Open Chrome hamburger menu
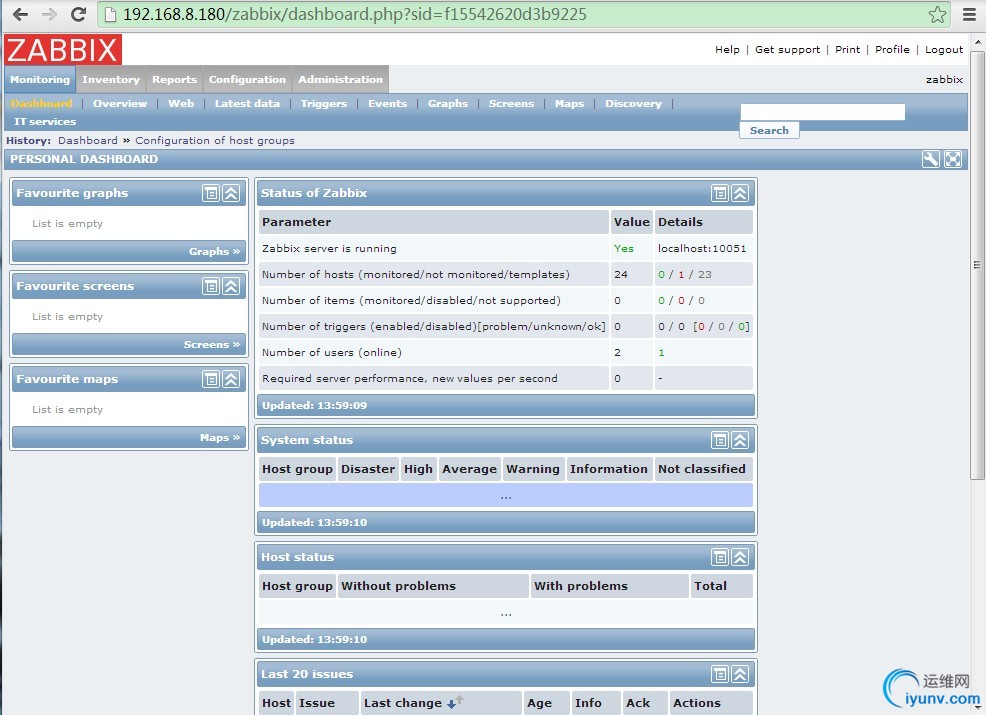Screen dimensions: 986x715 click(x=970, y=14)
